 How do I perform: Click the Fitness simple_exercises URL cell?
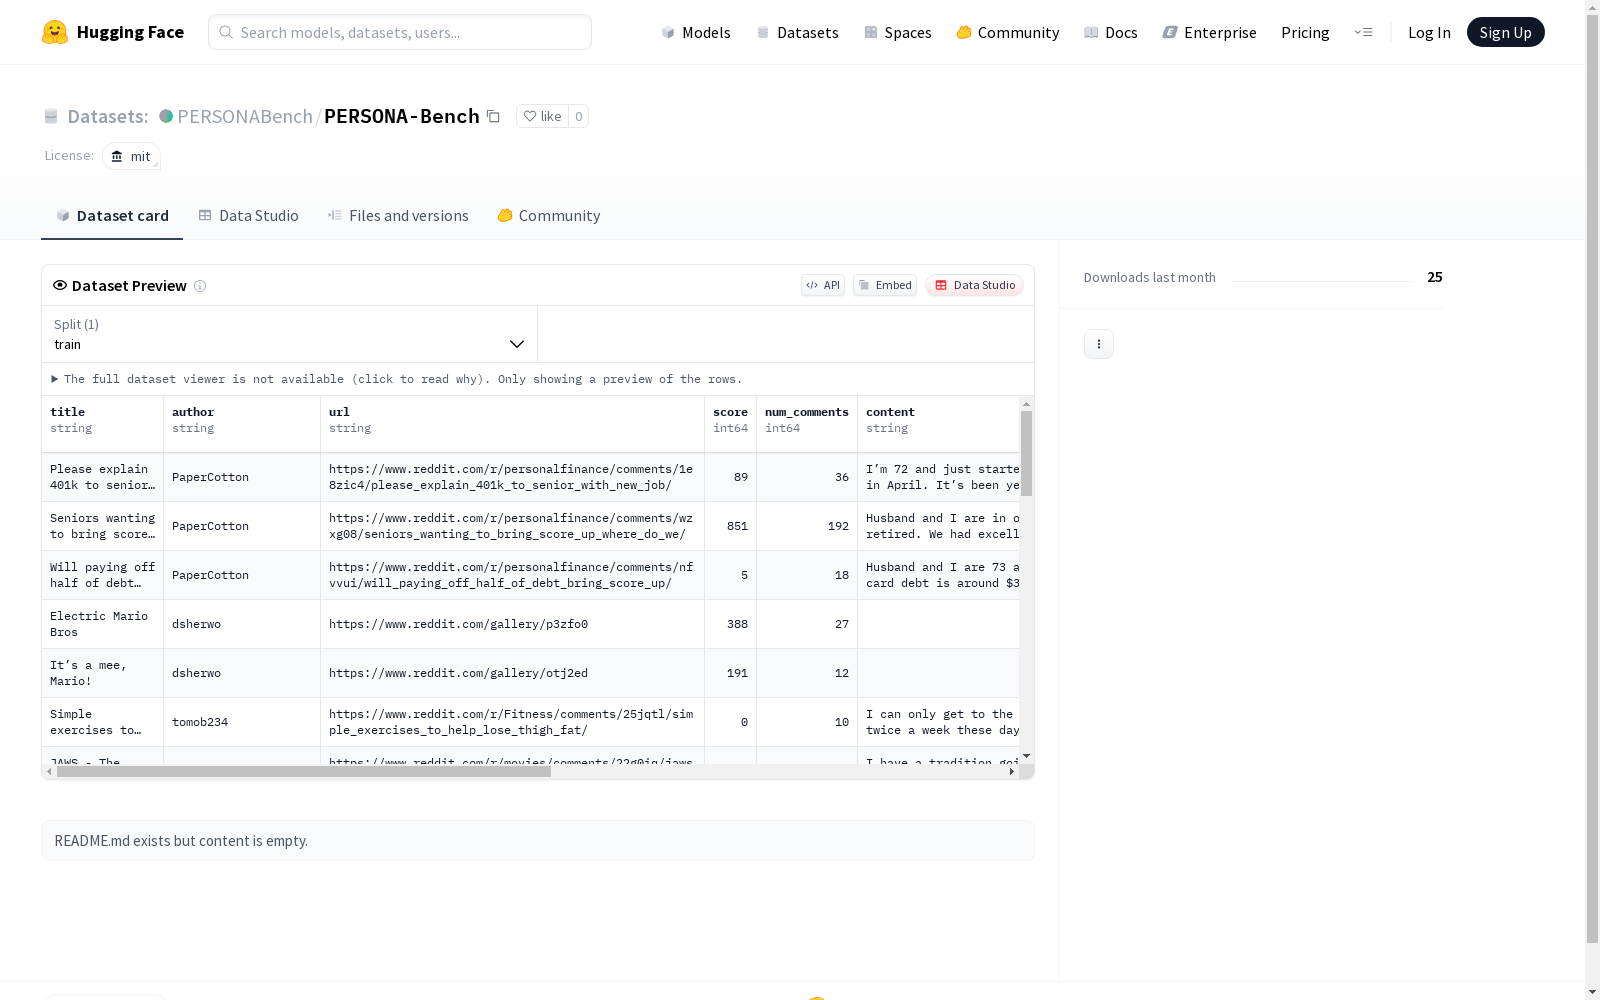tap(513, 722)
